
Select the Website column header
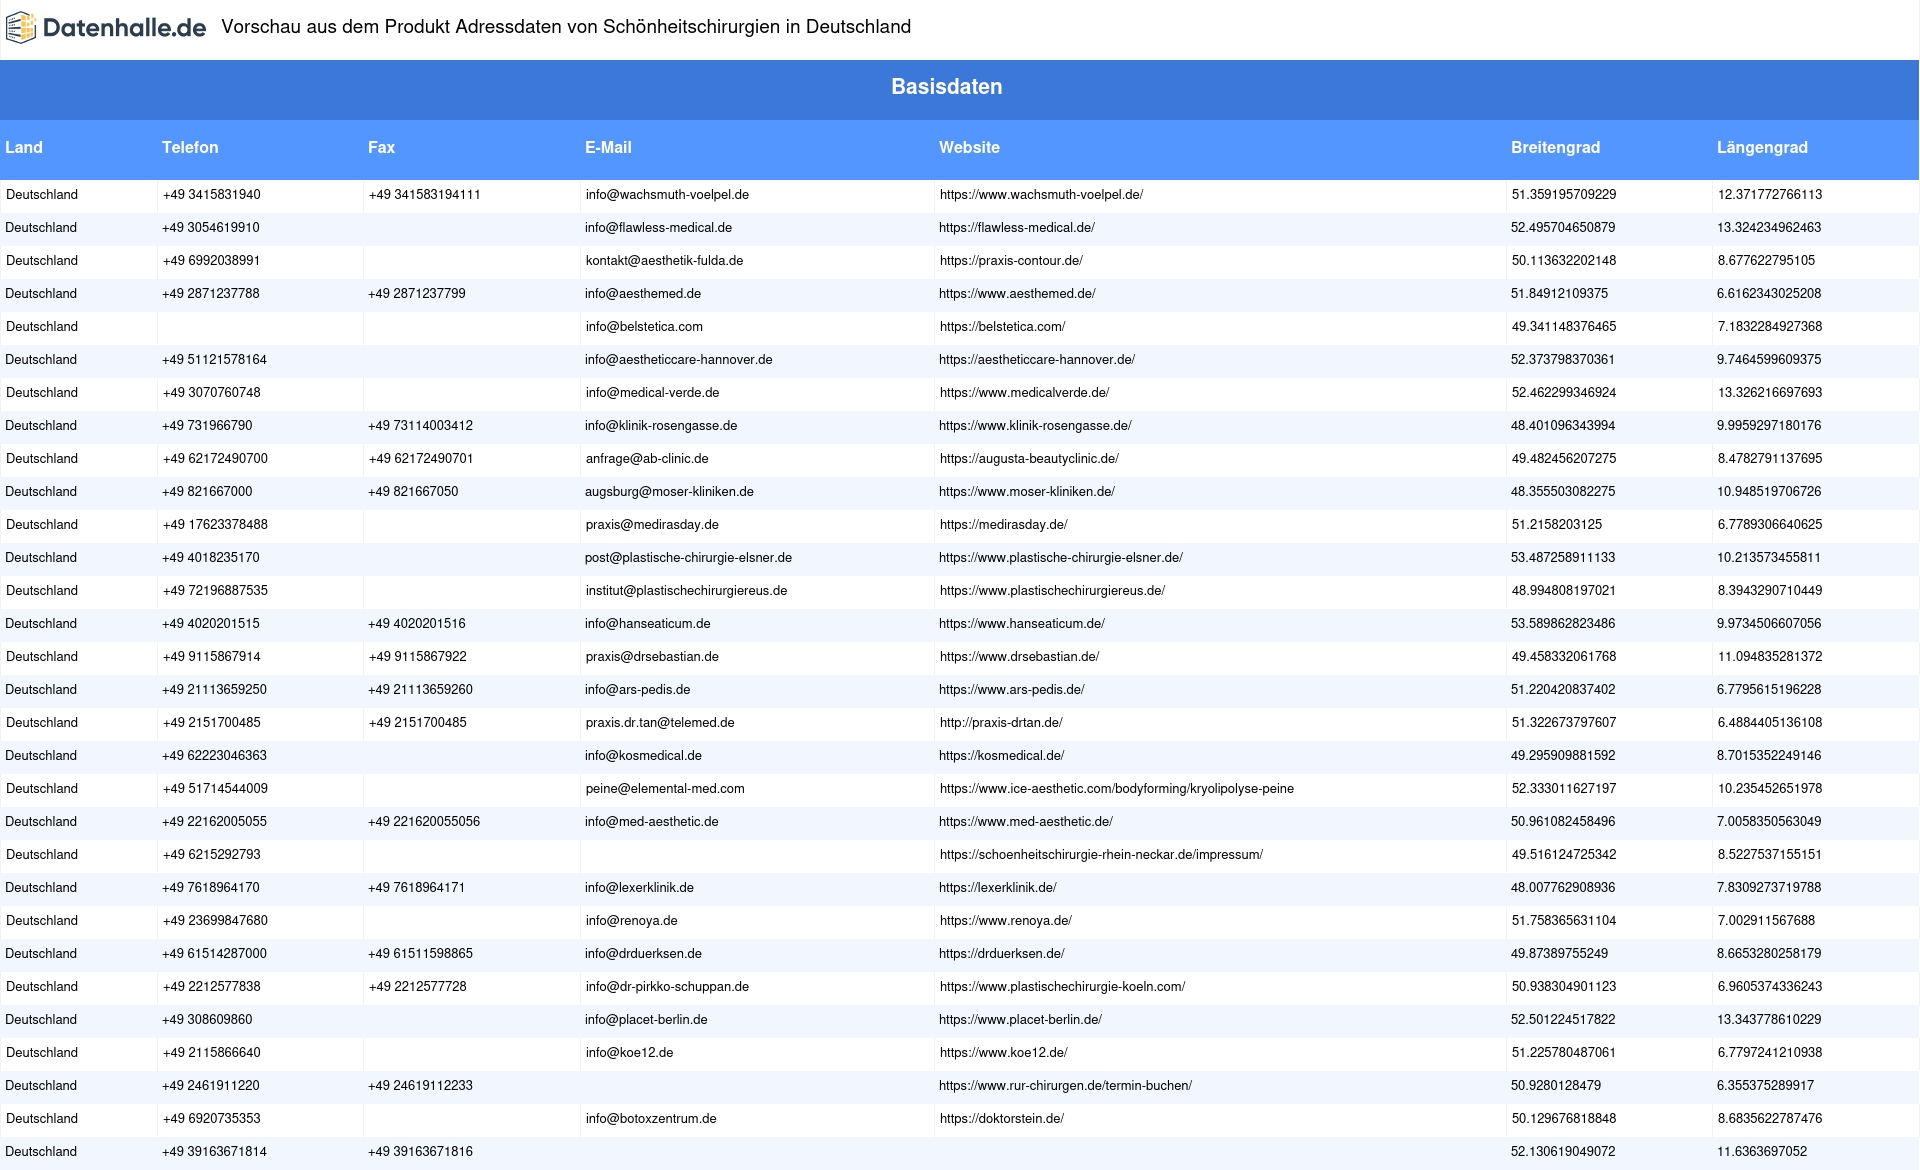(969, 147)
